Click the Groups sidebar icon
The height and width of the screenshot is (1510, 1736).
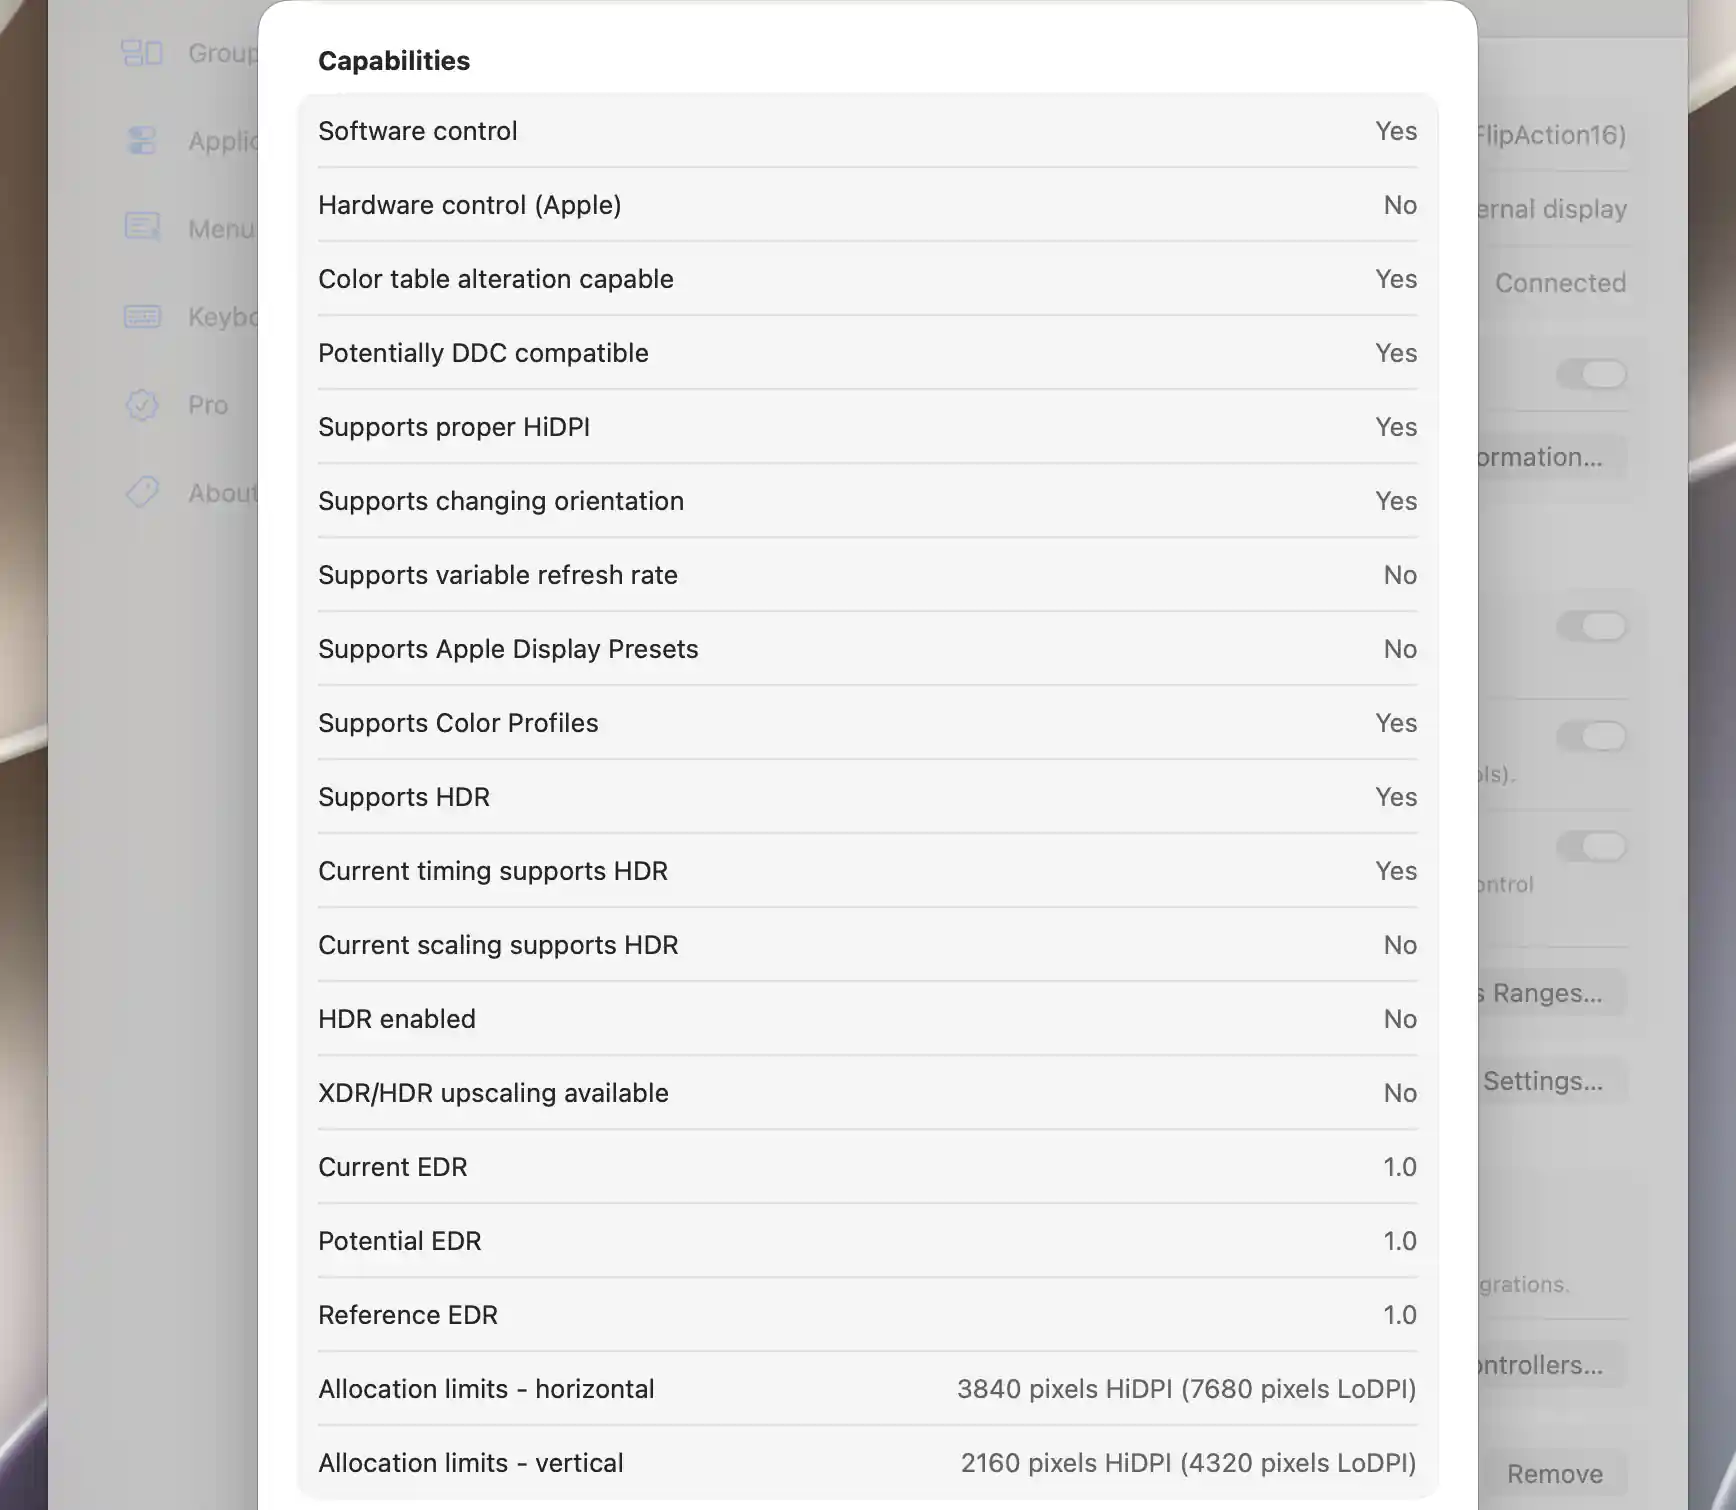point(142,52)
